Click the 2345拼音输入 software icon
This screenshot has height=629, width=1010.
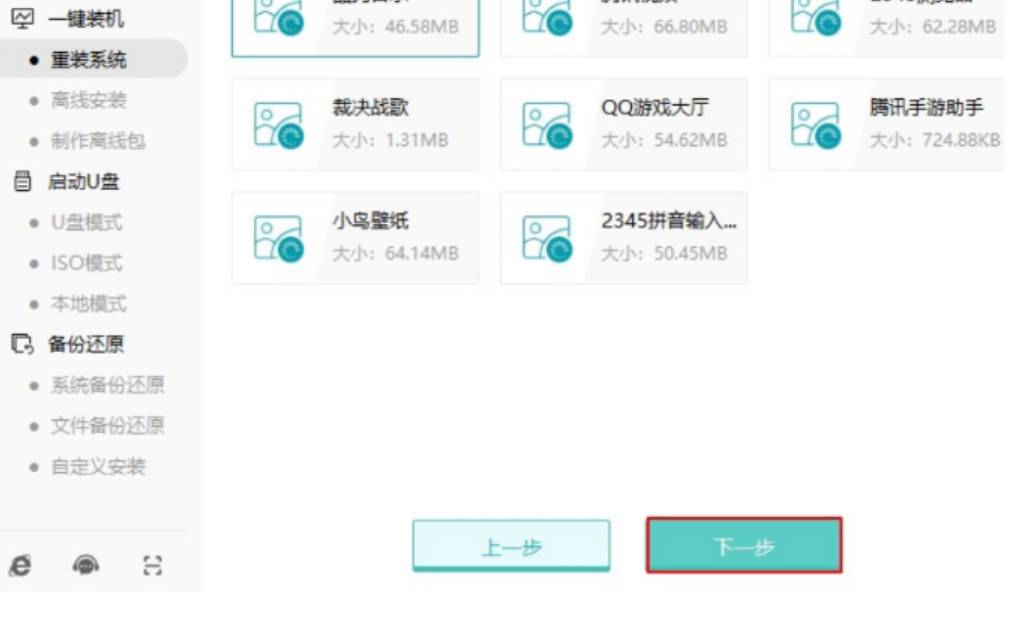pos(547,238)
